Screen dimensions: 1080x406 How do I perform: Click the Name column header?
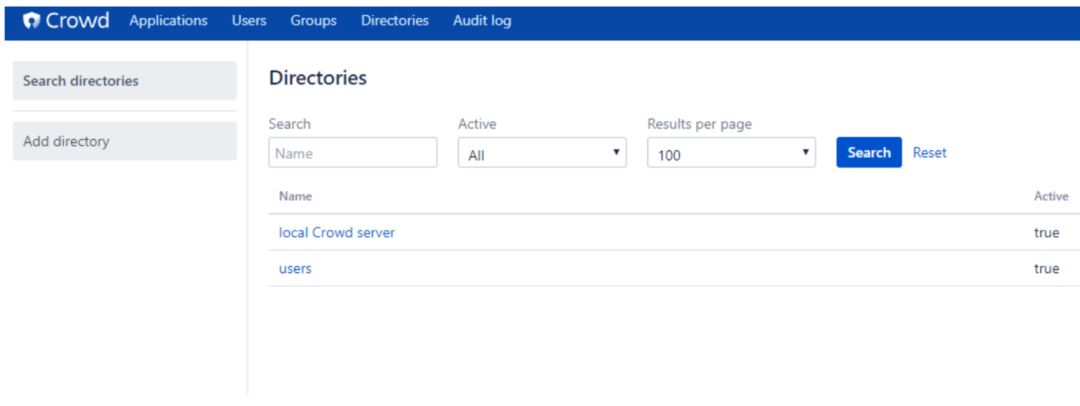pos(295,196)
